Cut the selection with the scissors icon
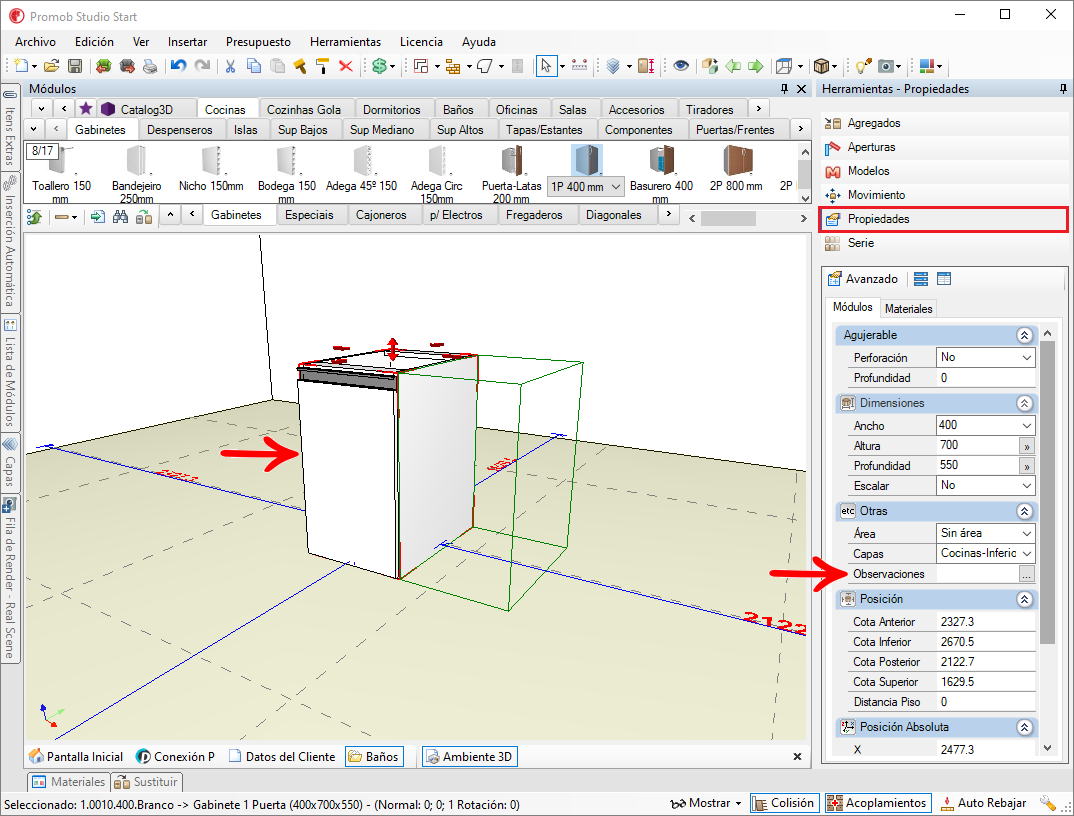 coord(230,66)
